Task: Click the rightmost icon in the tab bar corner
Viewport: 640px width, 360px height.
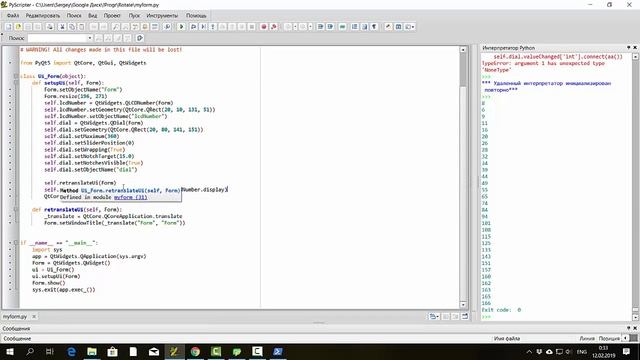Action: click(464, 316)
